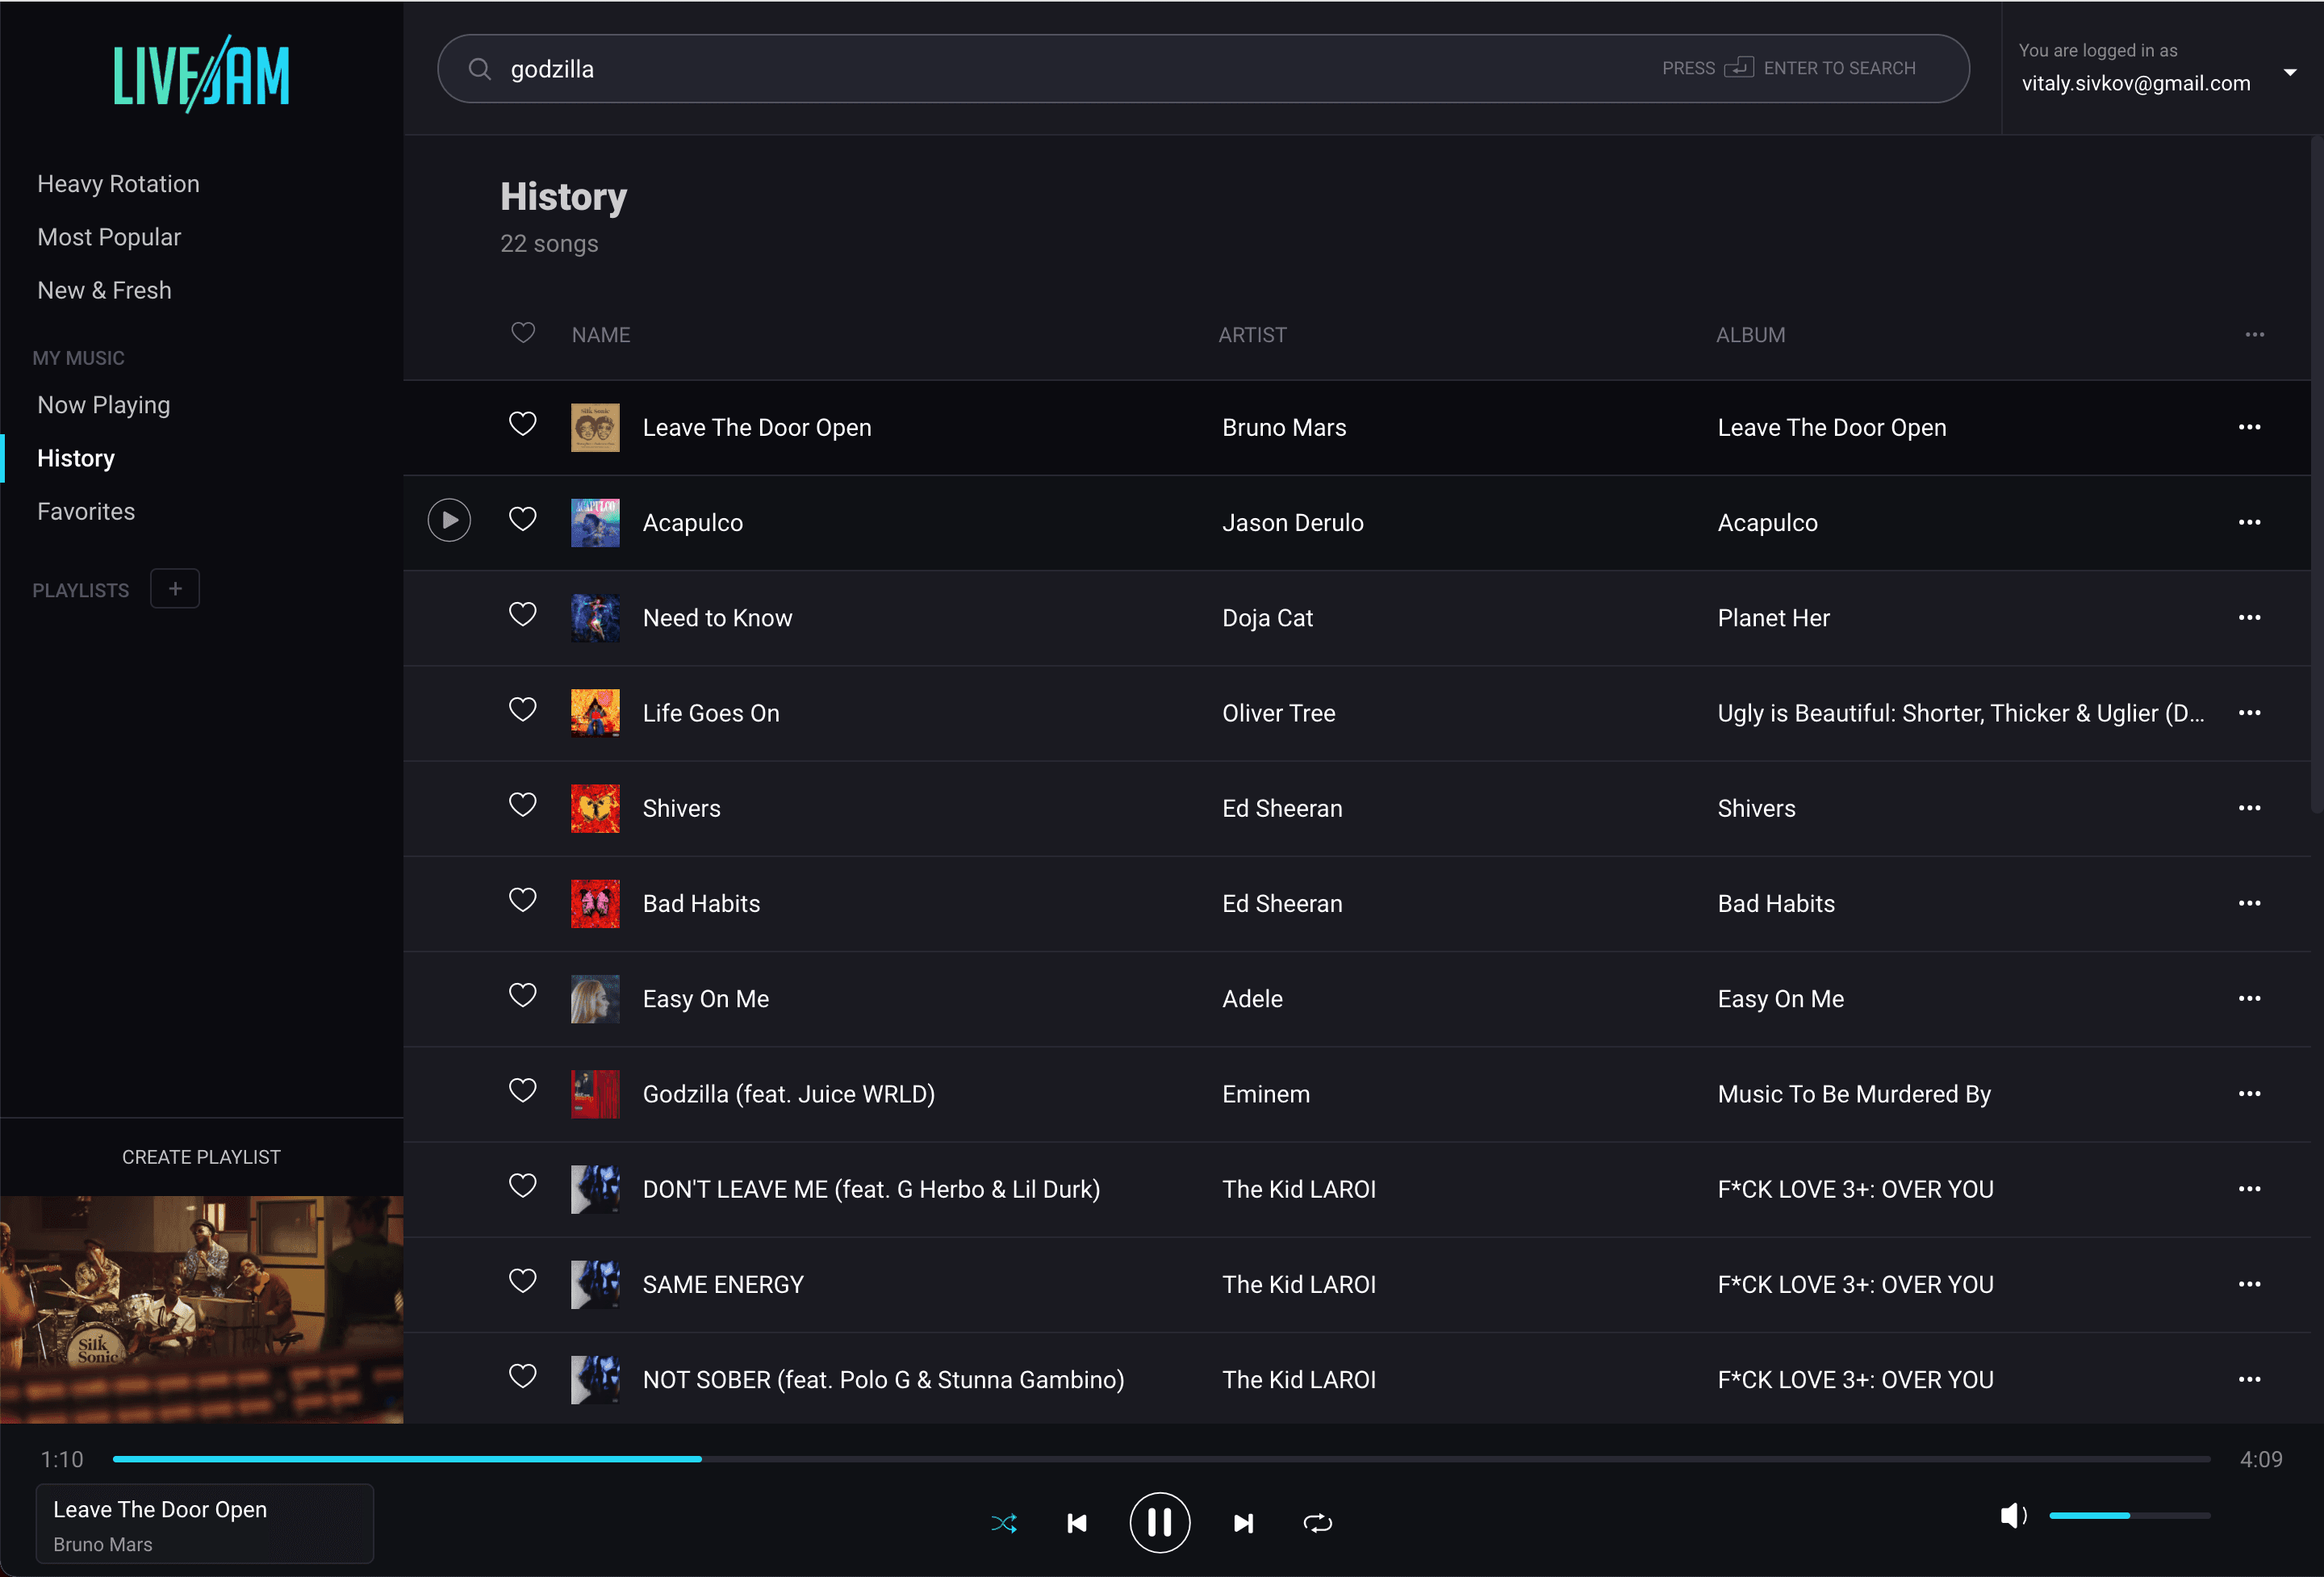Go to New & Fresh

pyautogui.click(x=104, y=290)
